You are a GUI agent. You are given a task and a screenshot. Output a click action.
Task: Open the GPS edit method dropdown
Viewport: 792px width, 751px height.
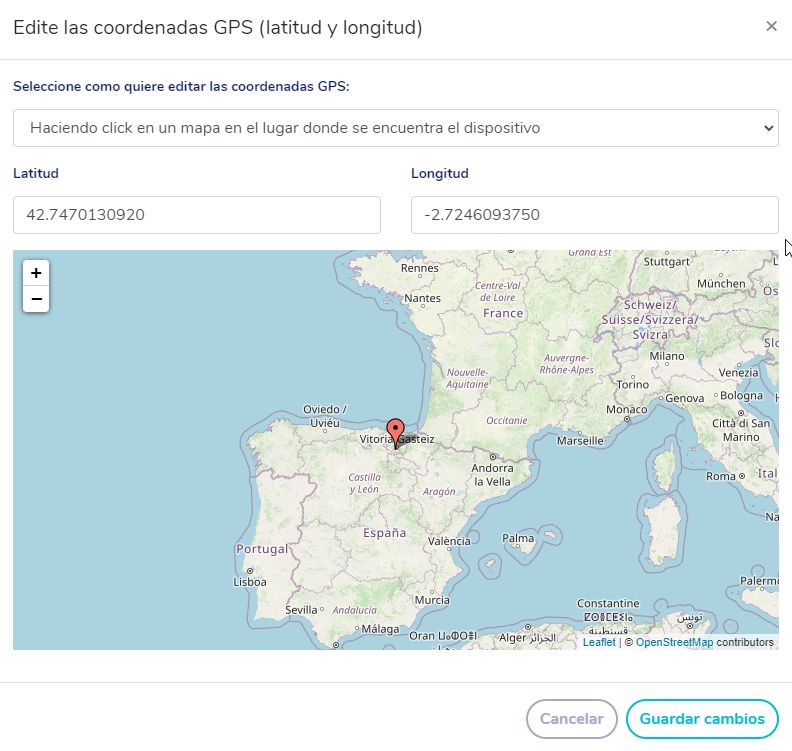(x=395, y=128)
